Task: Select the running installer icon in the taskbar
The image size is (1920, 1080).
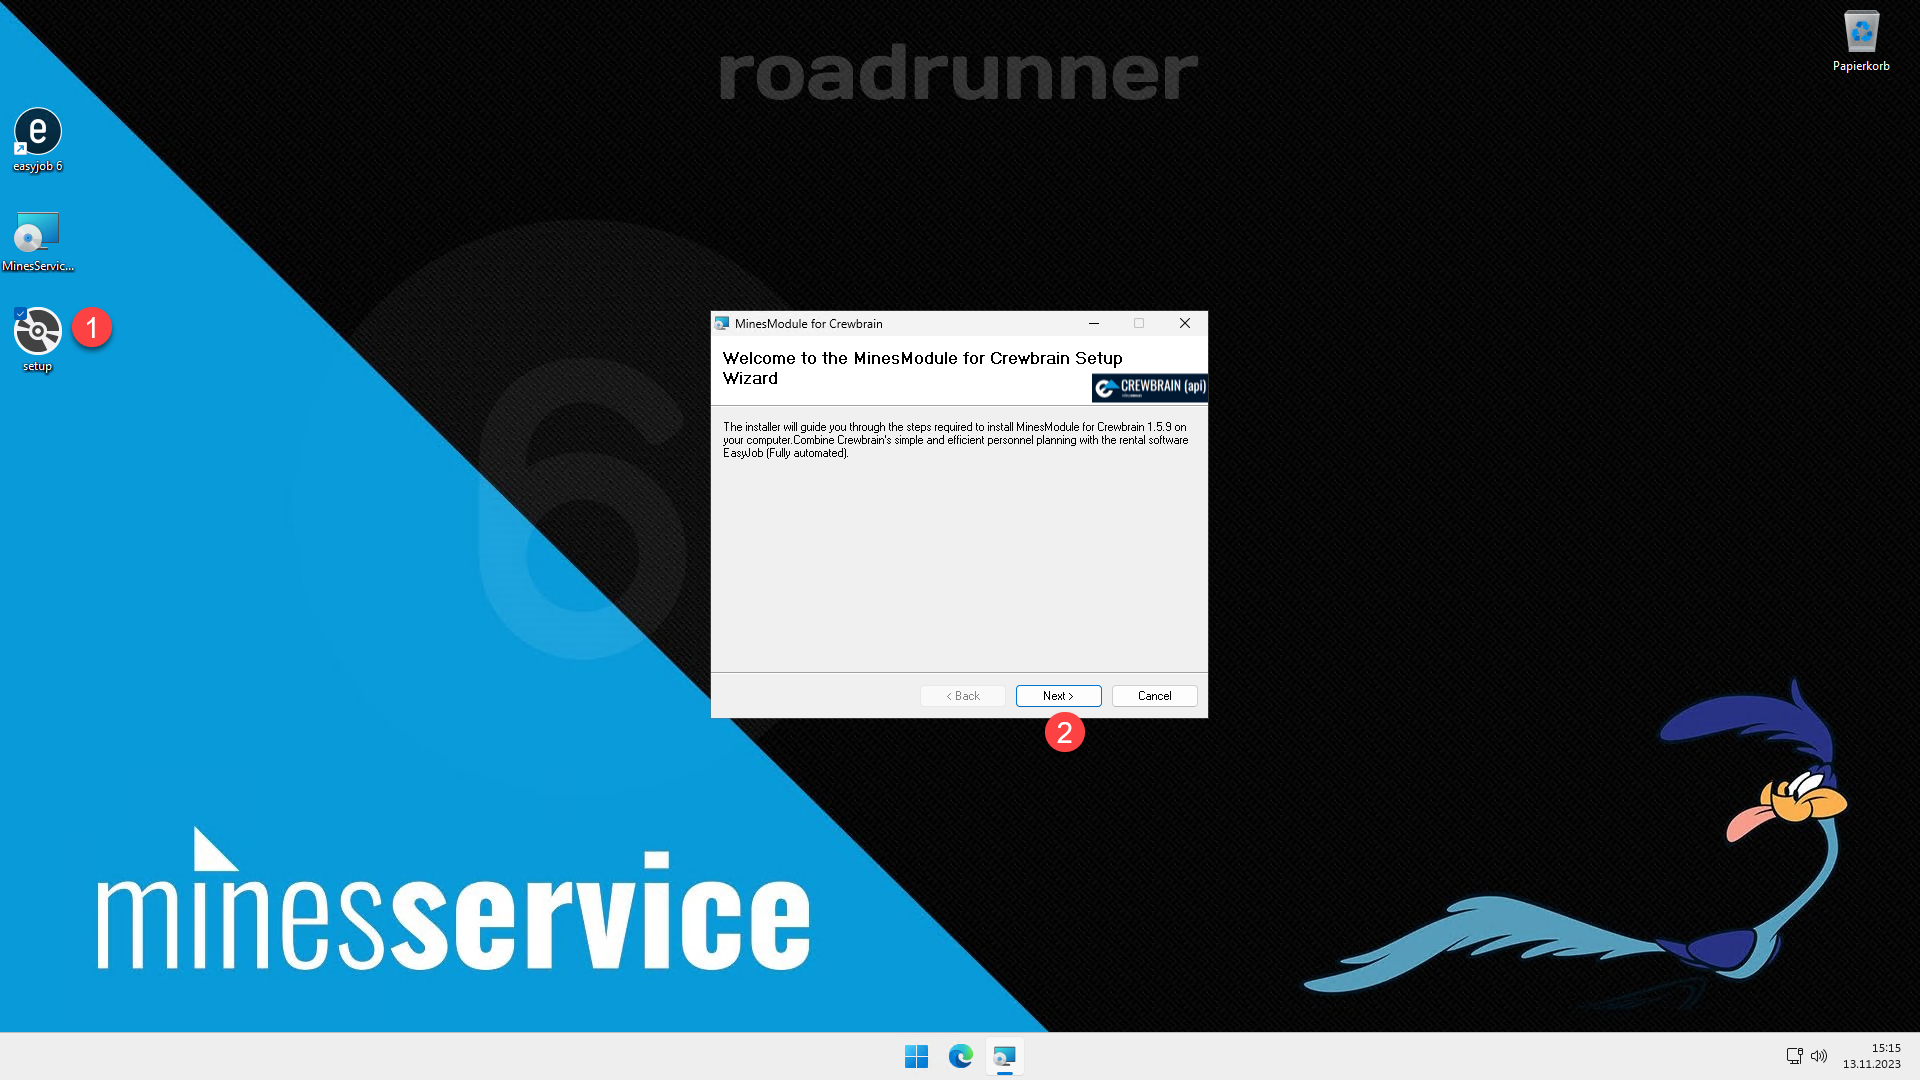Action: point(1004,1056)
